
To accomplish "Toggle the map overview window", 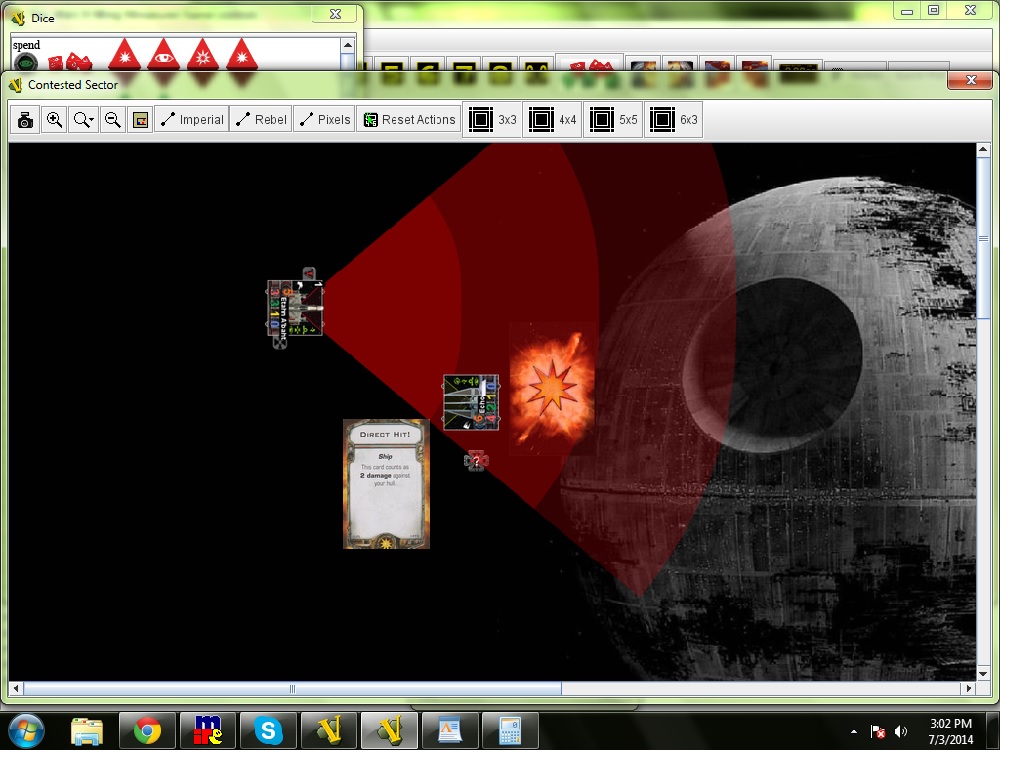I will (x=141, y=120).
